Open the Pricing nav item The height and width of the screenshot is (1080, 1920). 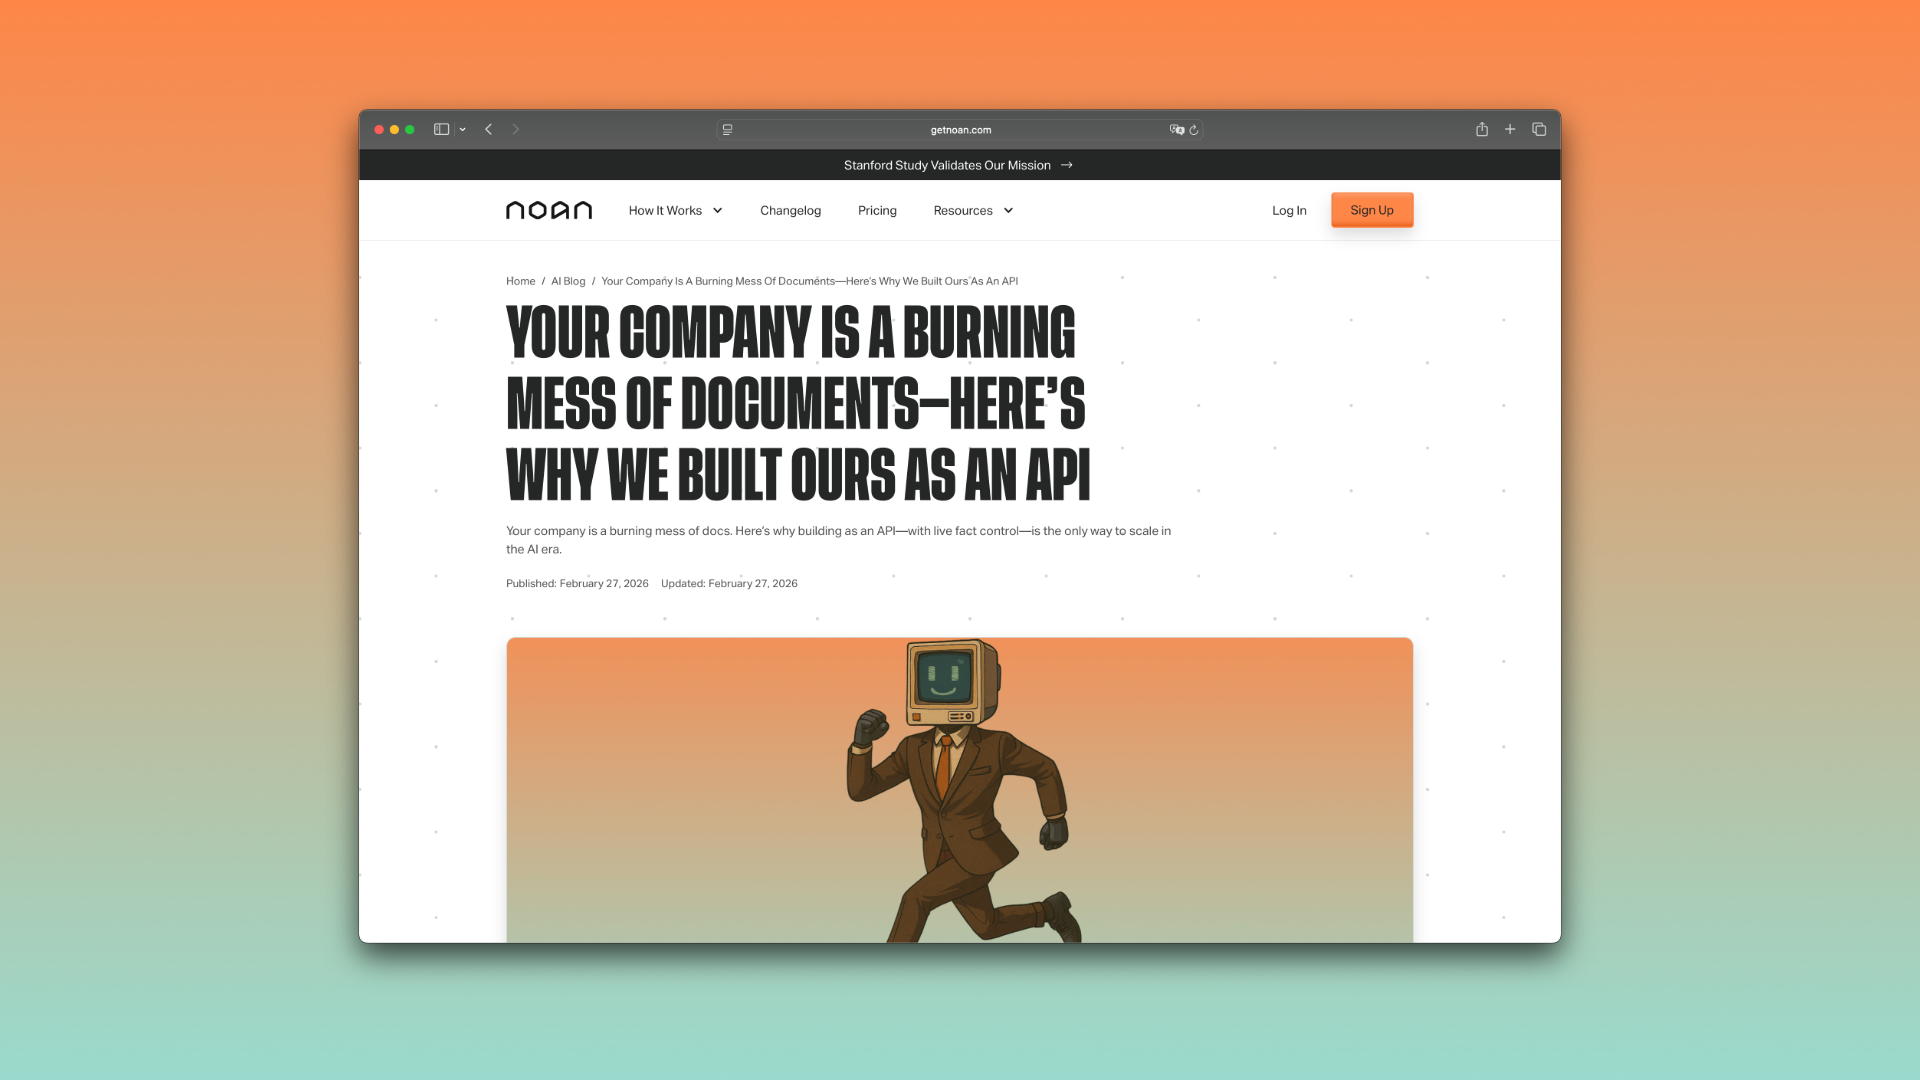(x=877, y=210)
